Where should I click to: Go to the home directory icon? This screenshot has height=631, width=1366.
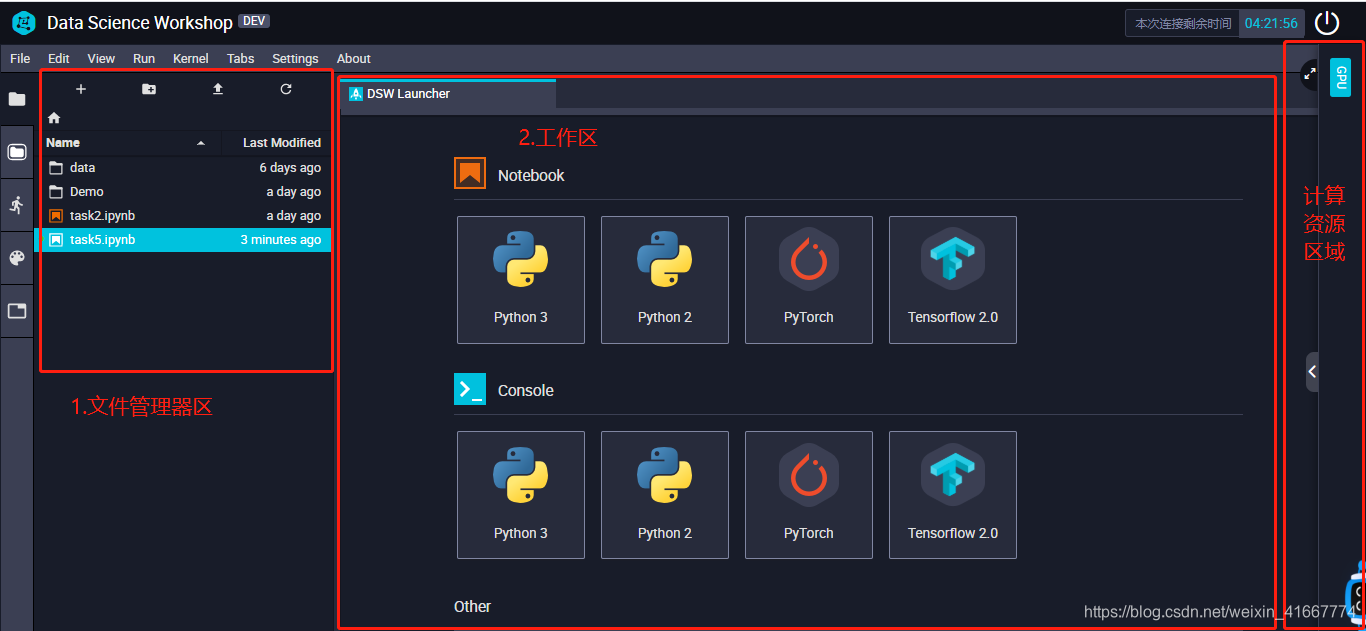(x=54, y=118)
